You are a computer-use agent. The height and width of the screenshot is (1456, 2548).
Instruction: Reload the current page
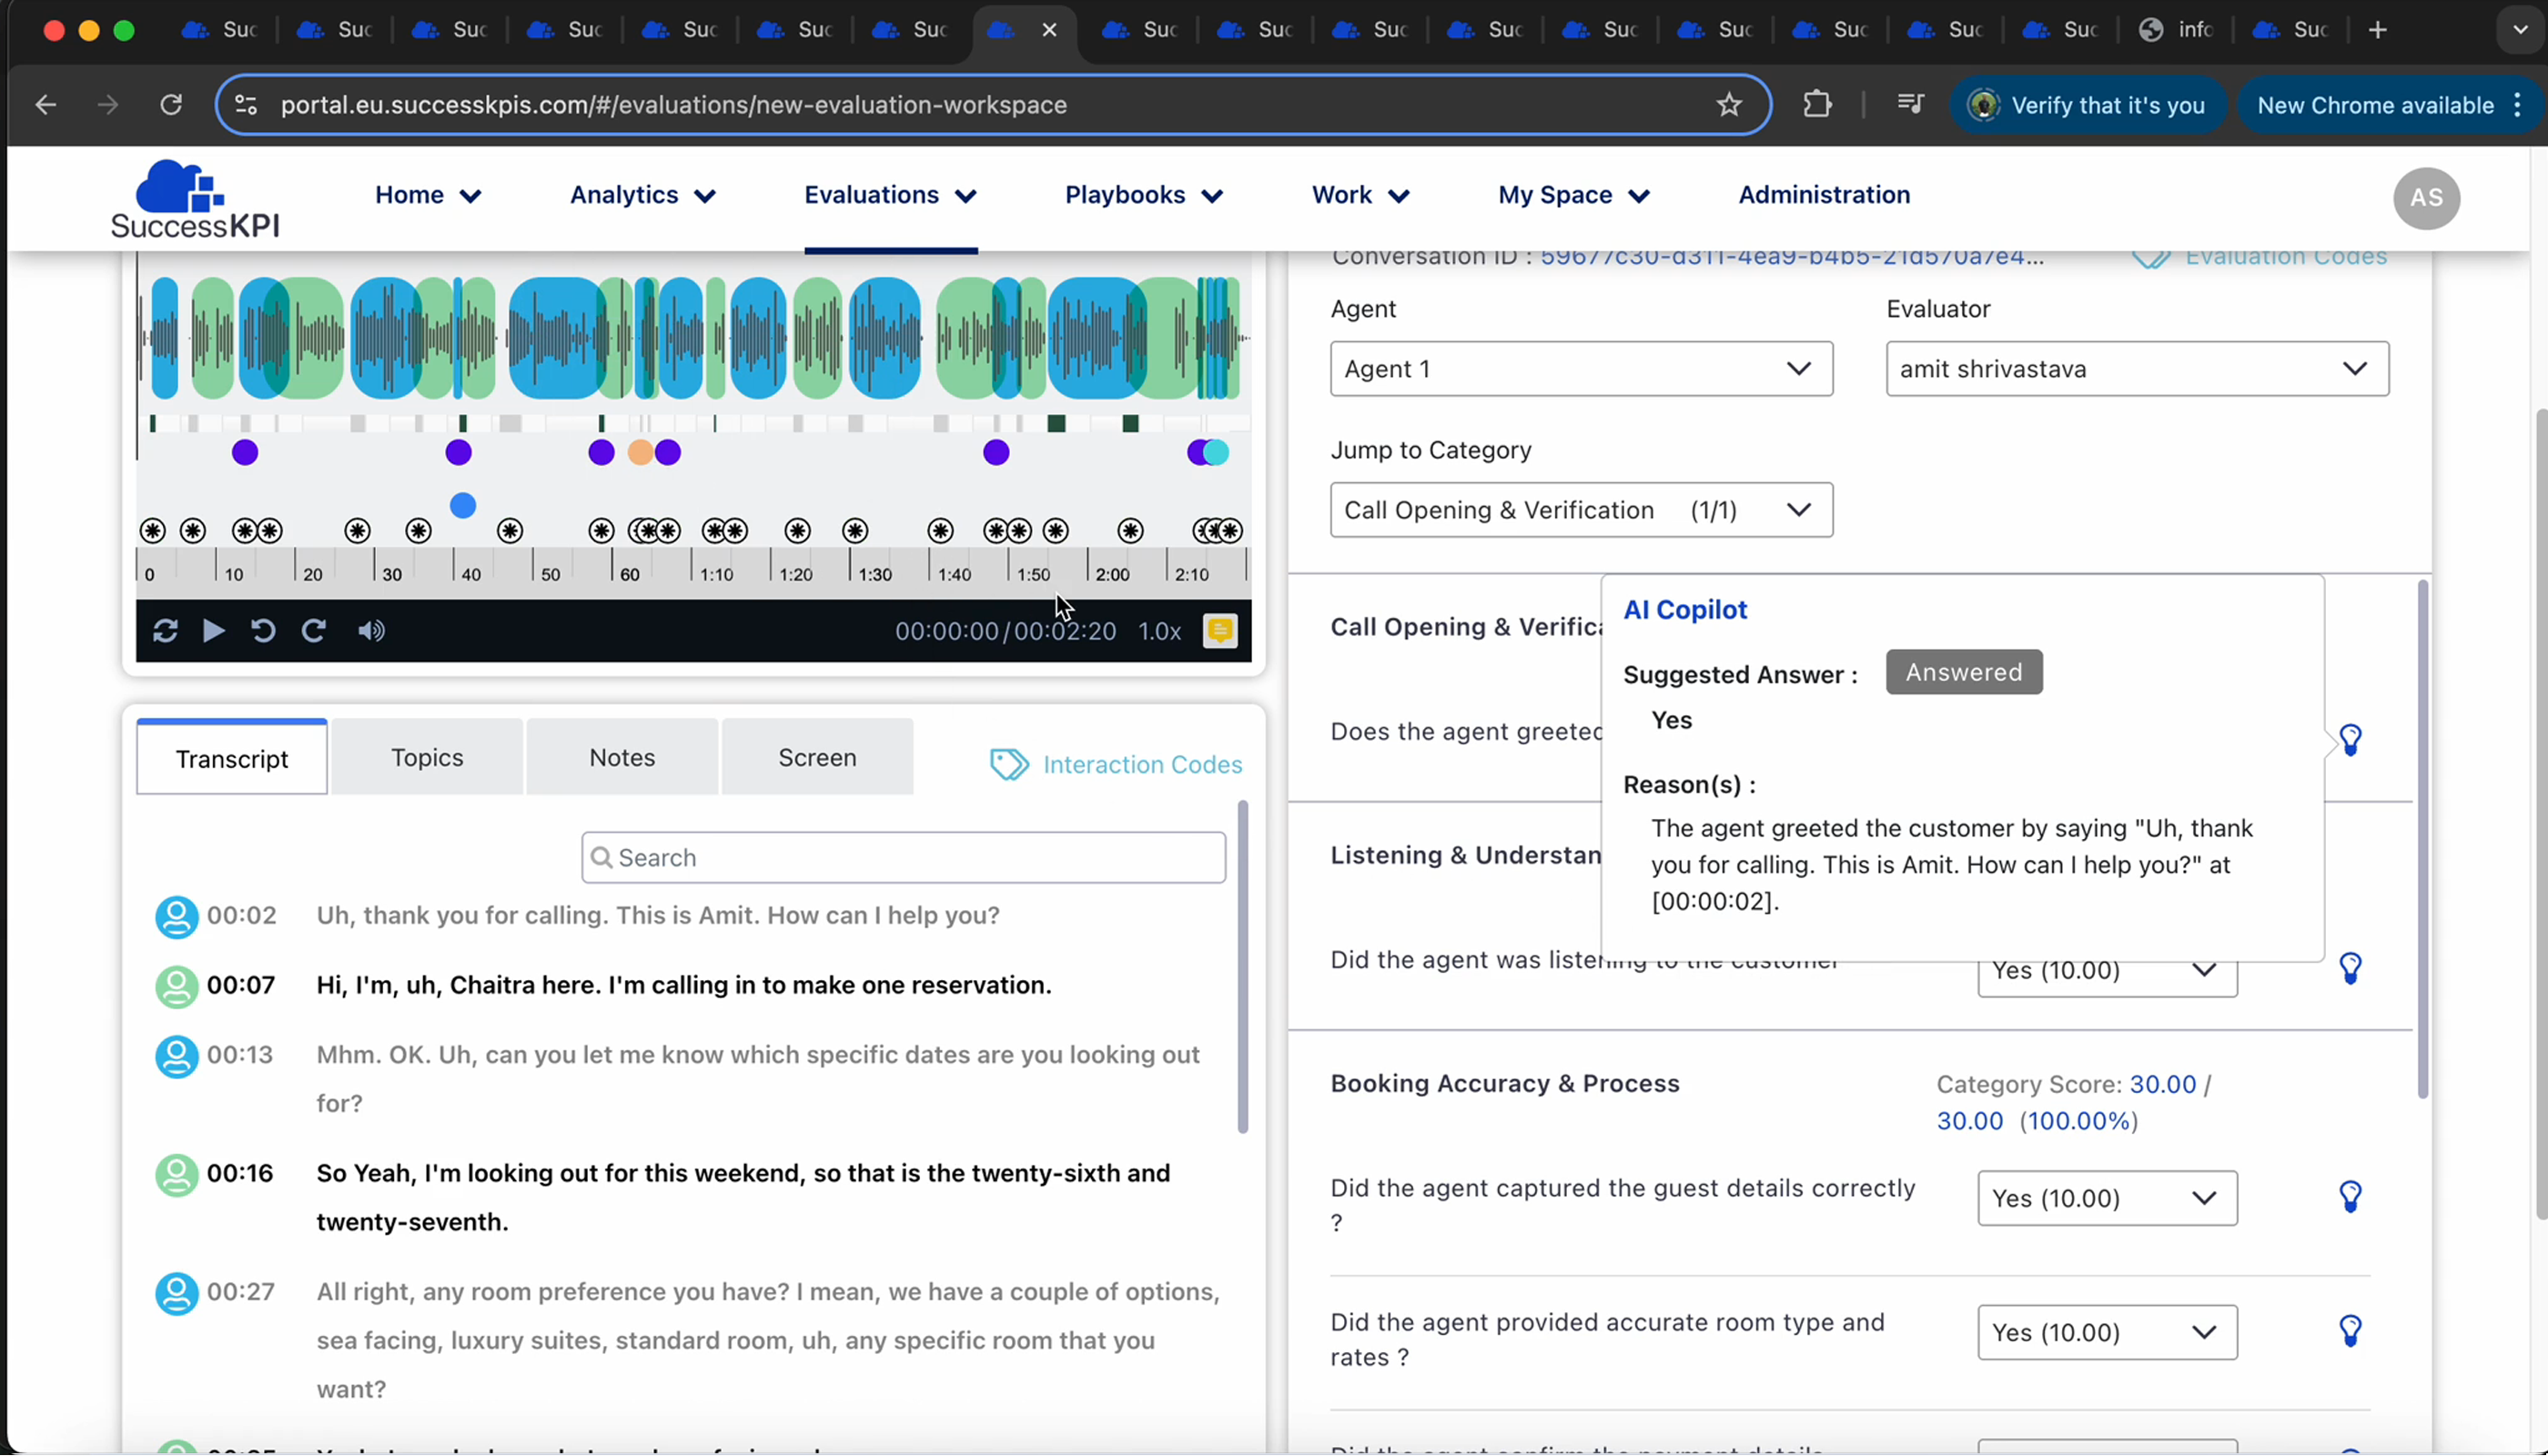171,104
